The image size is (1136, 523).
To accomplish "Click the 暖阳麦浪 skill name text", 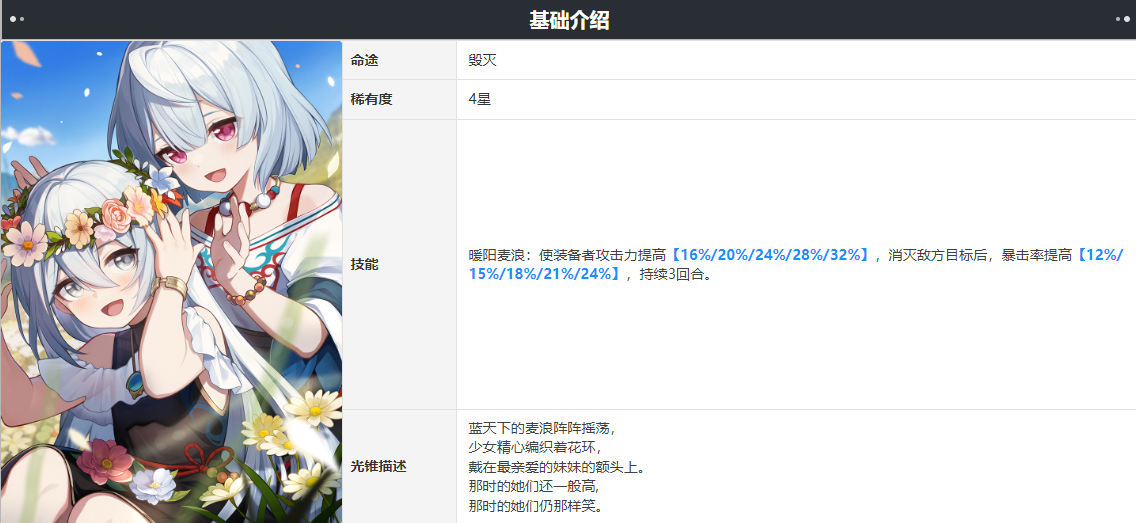I will (x=497, y=255).
